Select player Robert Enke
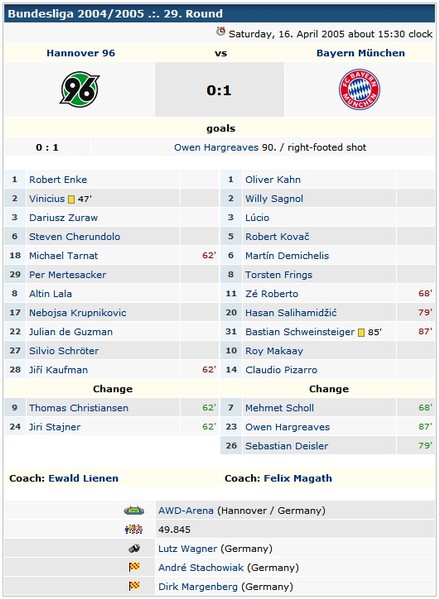Image resolution: width=439 pixels, height=599 pixels. tap(58, 180)
